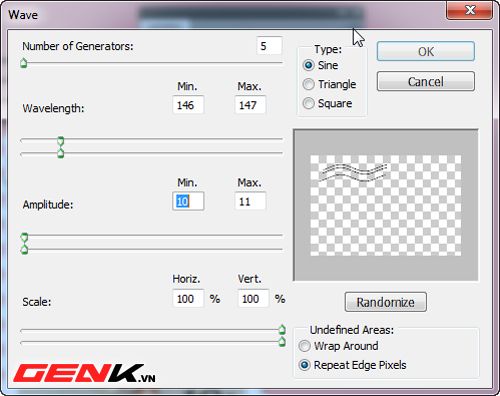Click the OK button

click(x=426, y=51)
